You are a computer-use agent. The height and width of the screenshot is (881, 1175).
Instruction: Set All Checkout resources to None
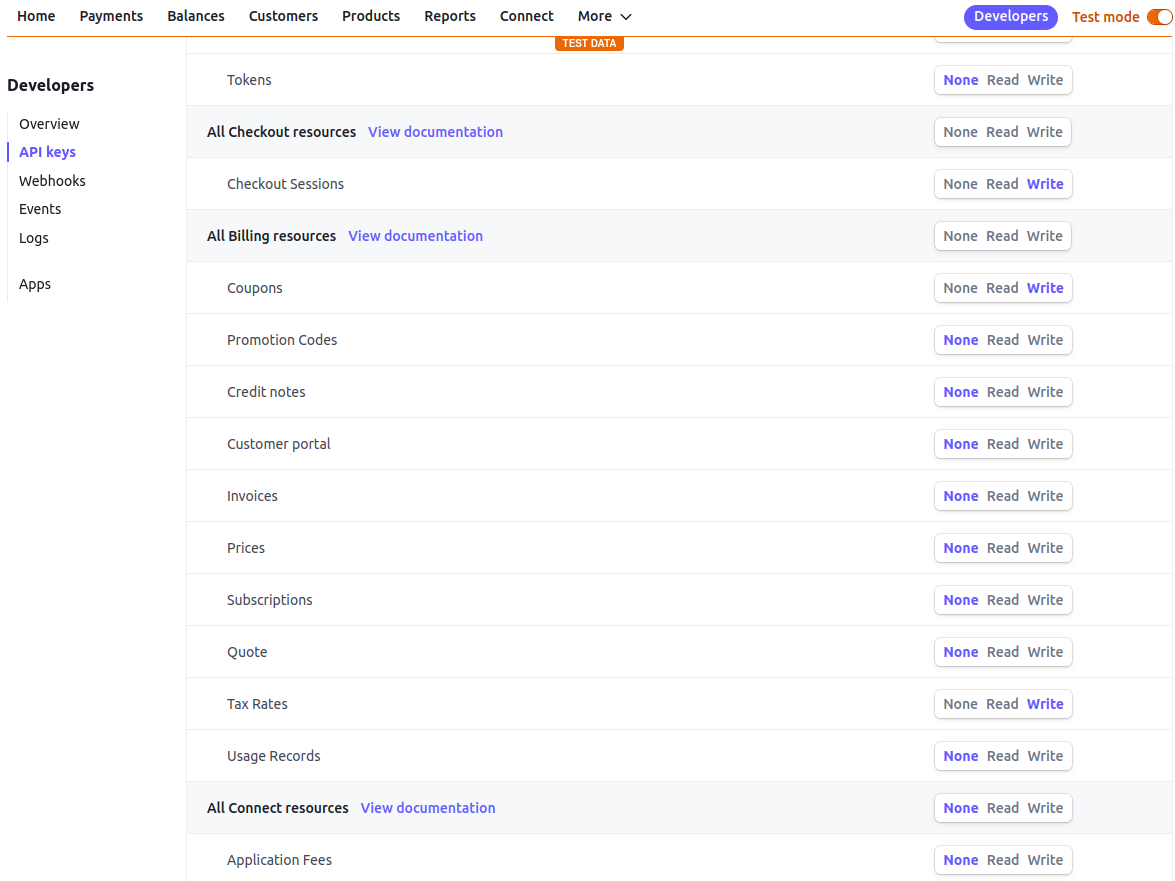pyautogui.click(x=960, y=132)
